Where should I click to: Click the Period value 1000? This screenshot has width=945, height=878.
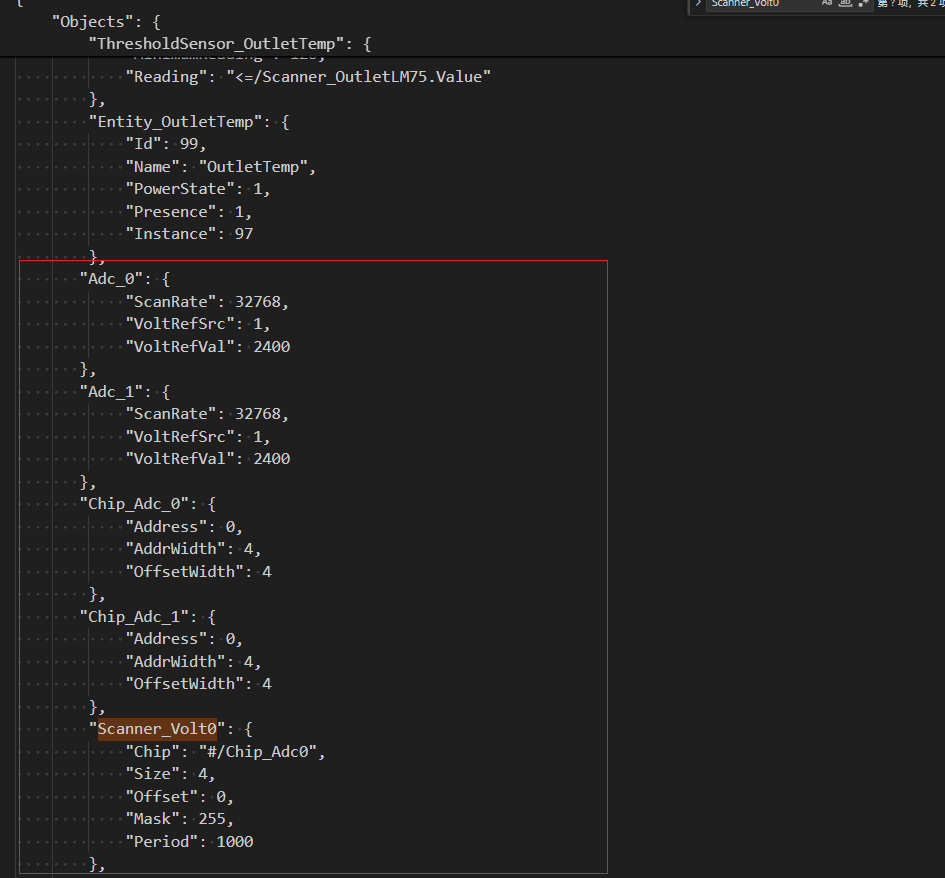pyautogui.click(x=234, y=841)
